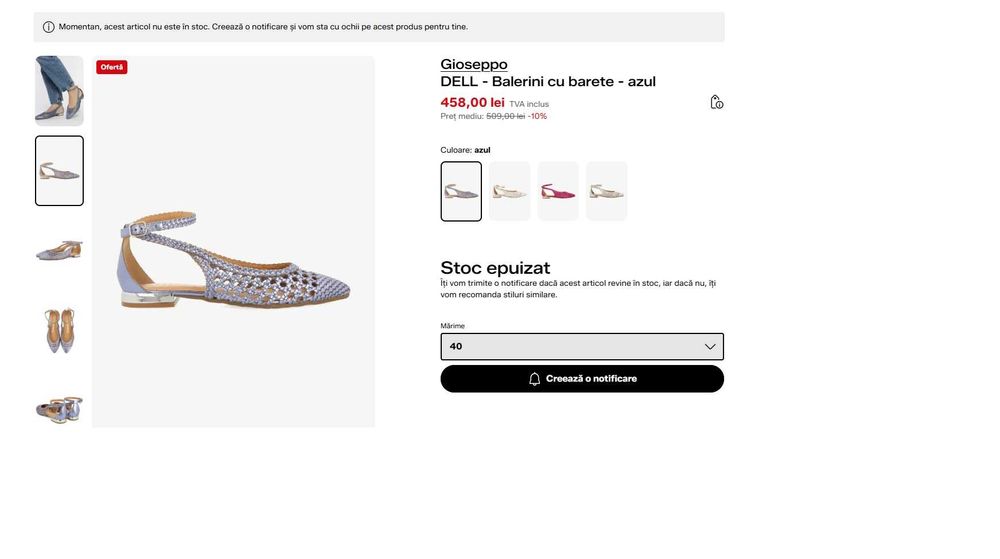The image size is (1000, 559).
Task: Select the highlighted side-view shoe thumbnail
Action: (x=59, y=171)
